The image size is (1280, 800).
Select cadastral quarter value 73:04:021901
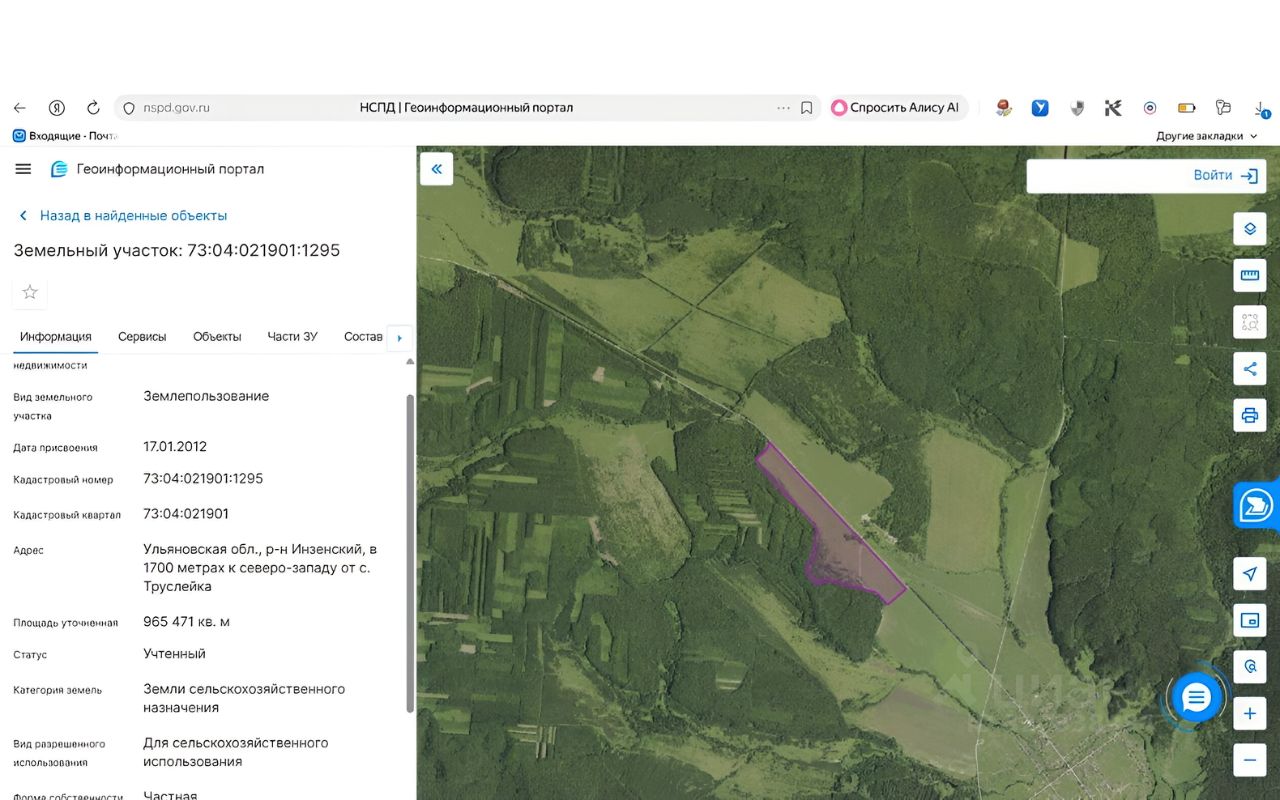click(x=186, y=514)
